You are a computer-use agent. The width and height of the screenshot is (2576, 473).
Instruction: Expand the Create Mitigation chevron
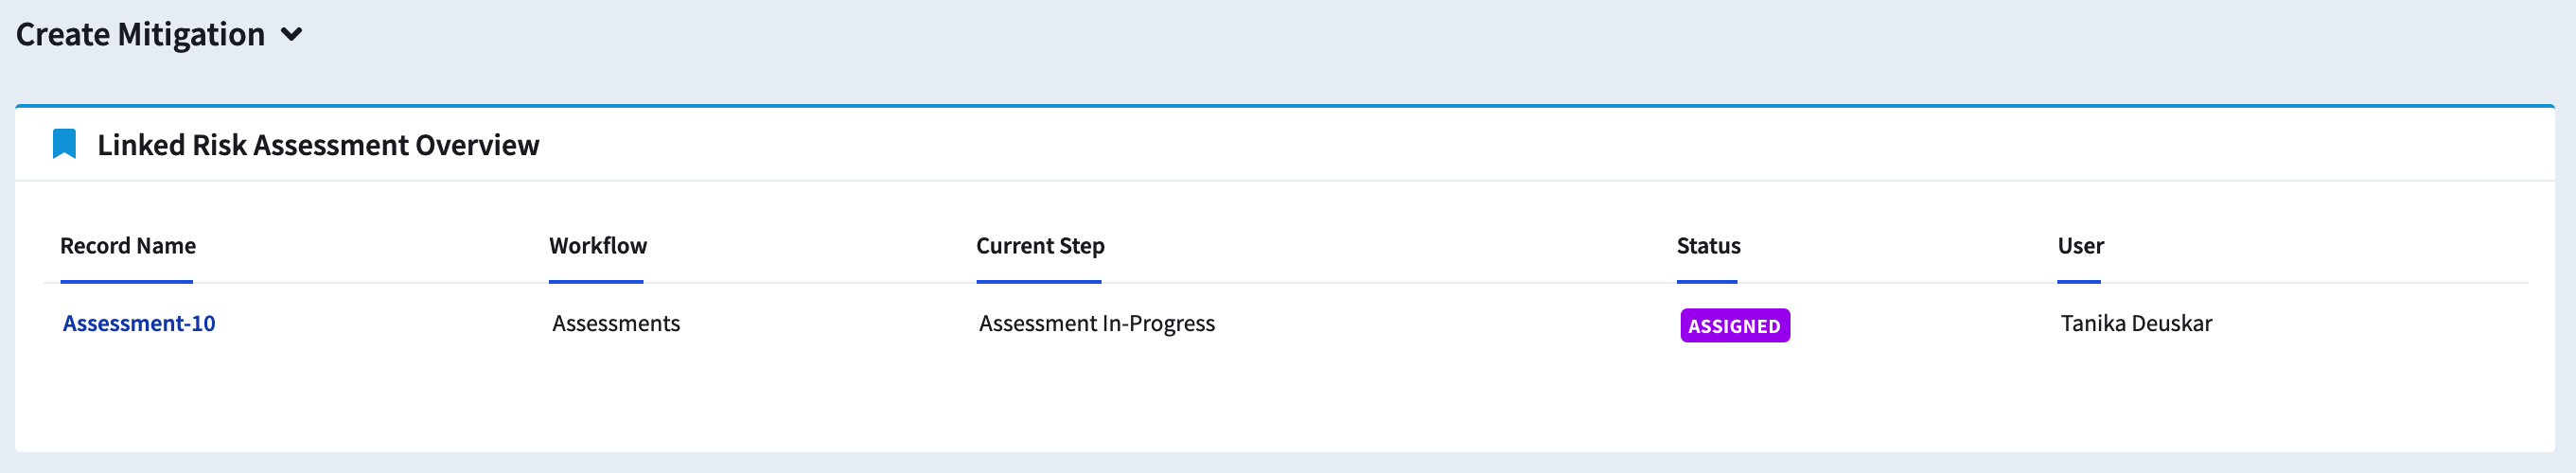click(x=291, y=35)
